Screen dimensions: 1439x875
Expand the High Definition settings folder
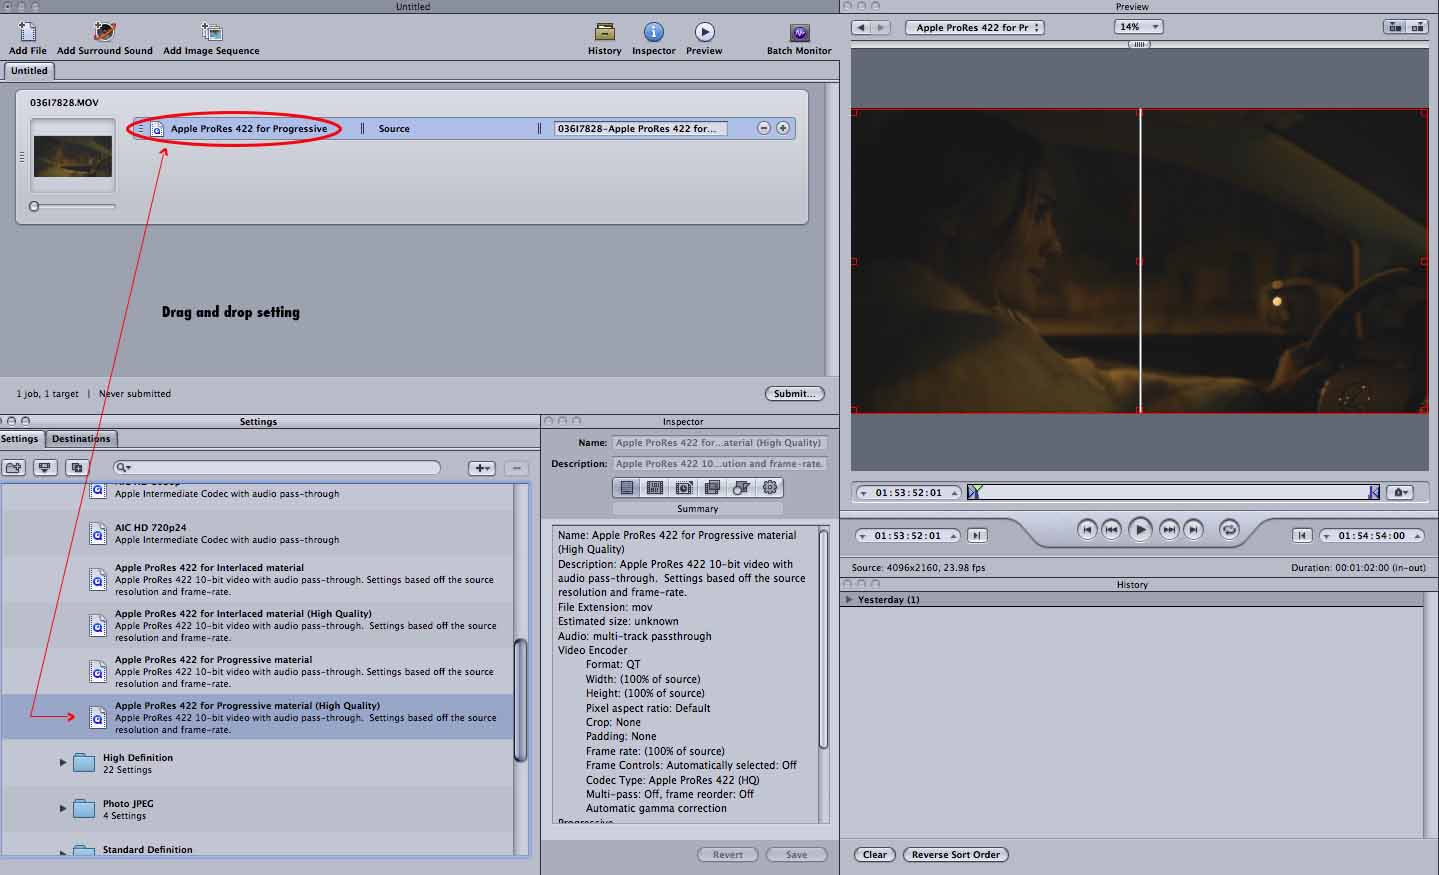pyautogui.click(x=63, y=763)
